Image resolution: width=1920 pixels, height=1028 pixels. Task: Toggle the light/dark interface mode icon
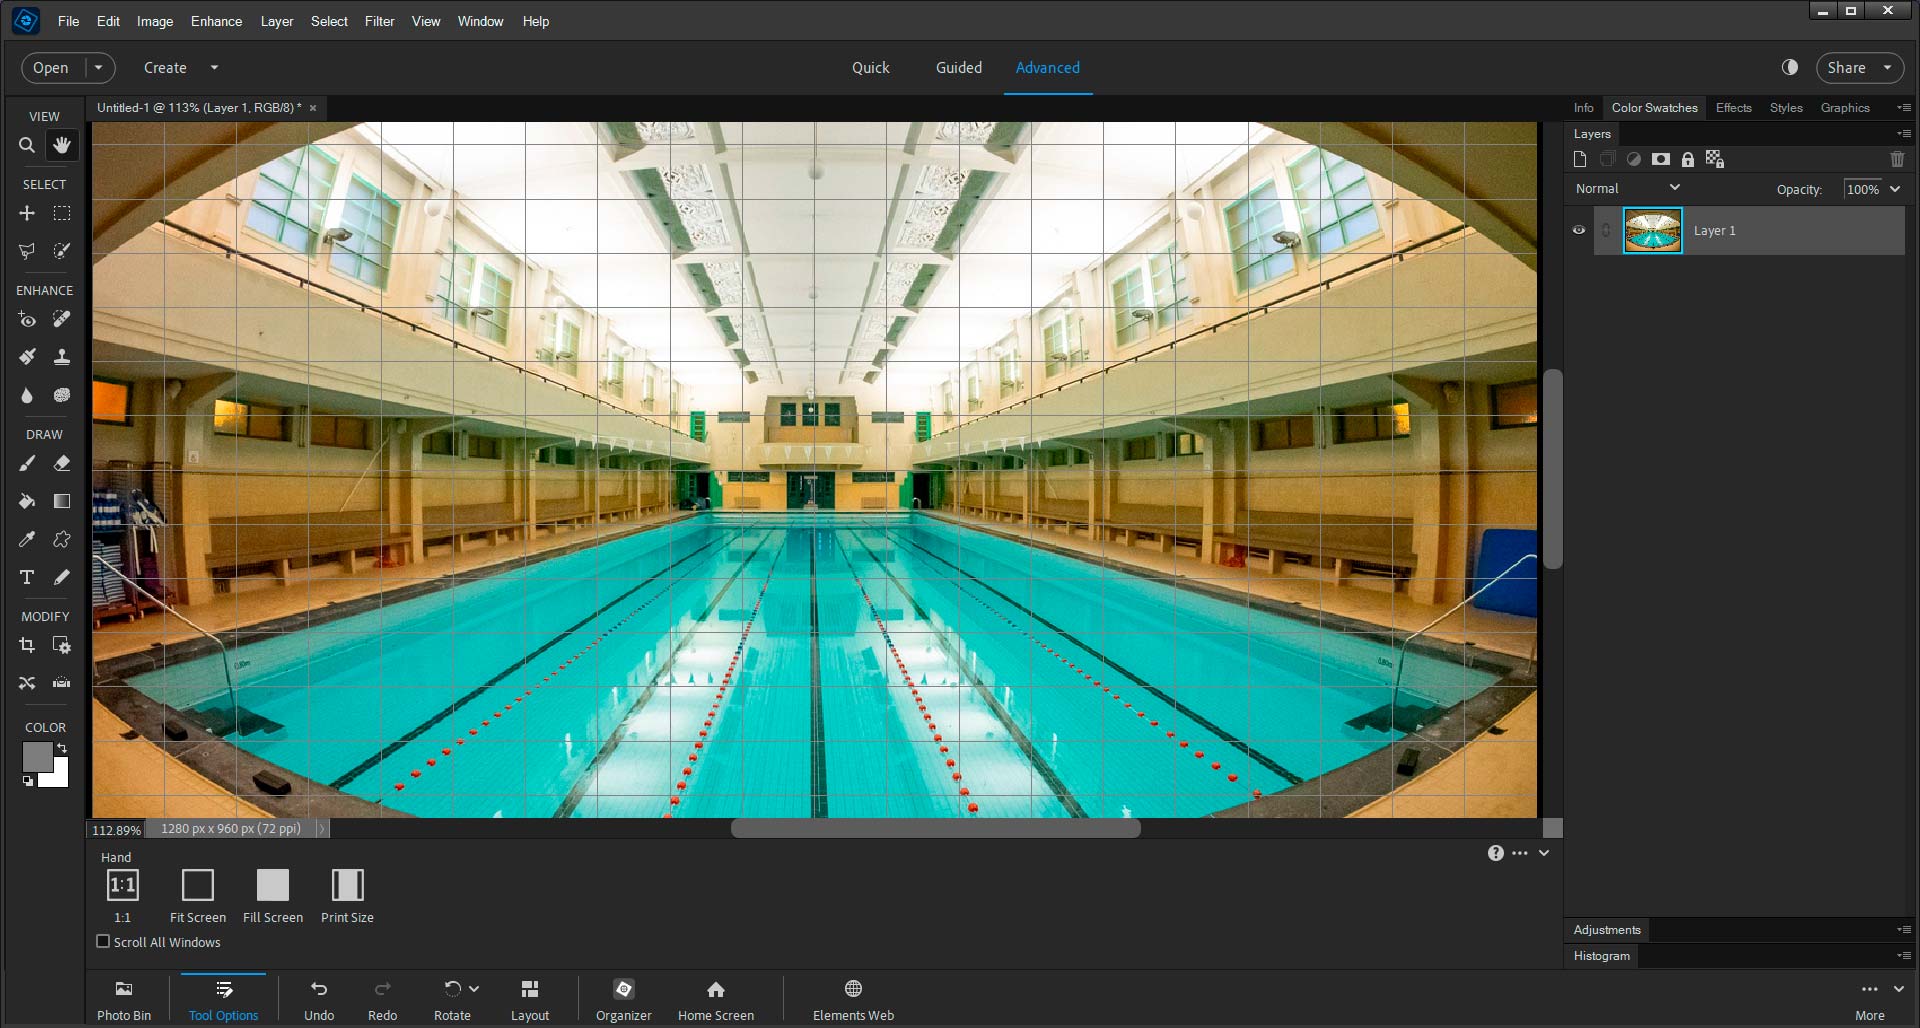[1790, 67]
